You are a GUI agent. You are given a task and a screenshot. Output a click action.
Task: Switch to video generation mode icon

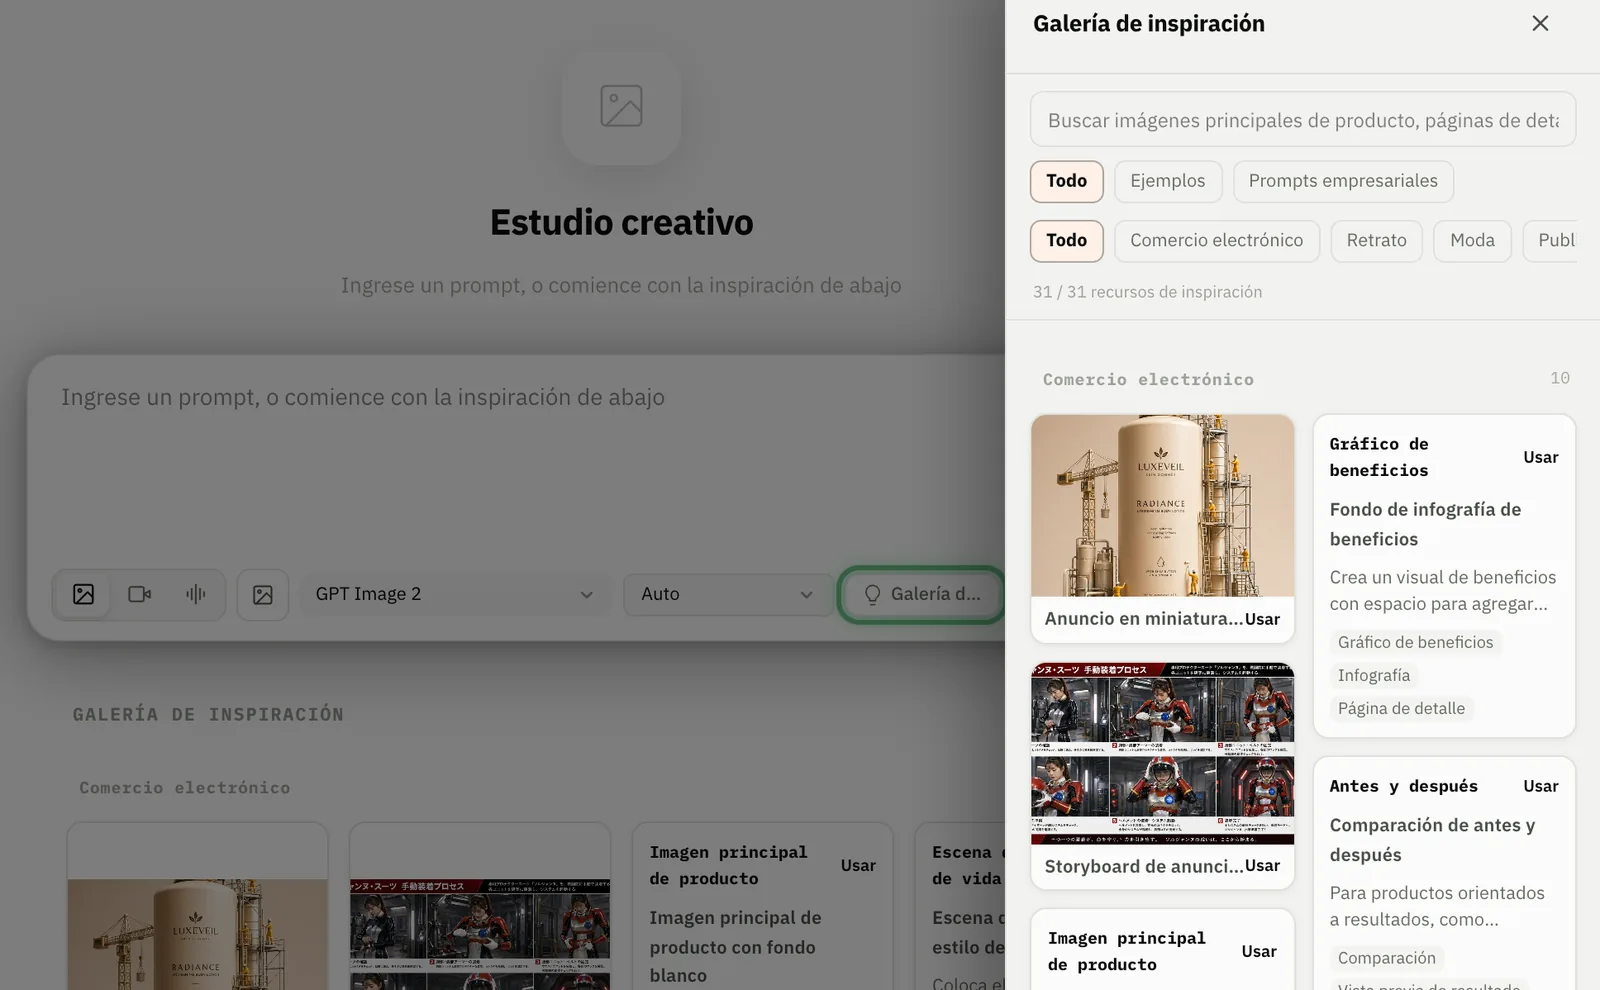pyautogui.click(x=140, y=594)
